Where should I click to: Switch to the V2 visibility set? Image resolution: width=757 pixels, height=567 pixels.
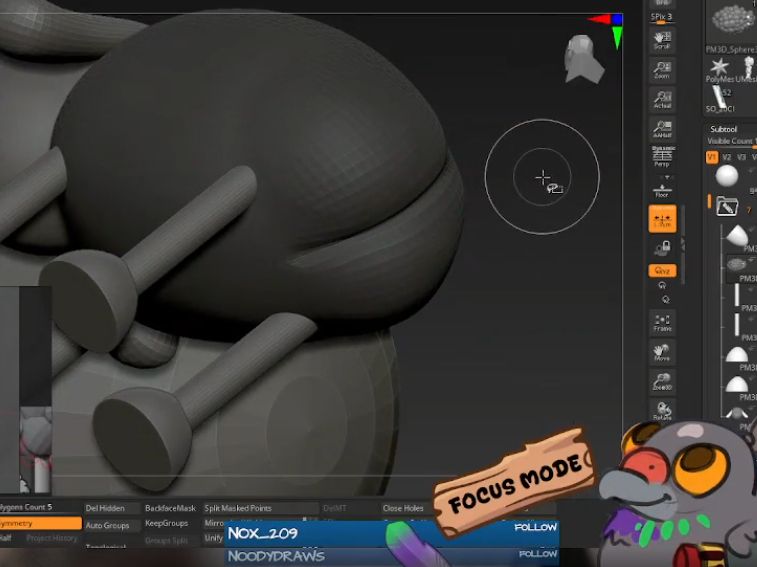point(726,157)
